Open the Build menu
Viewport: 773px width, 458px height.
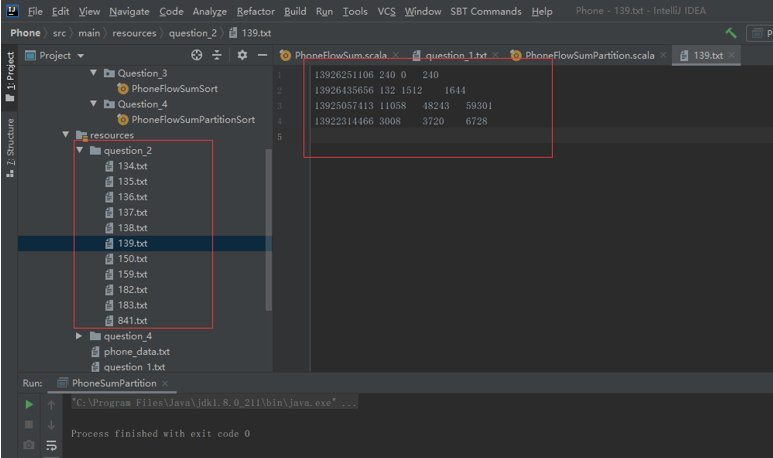(295, 11)
